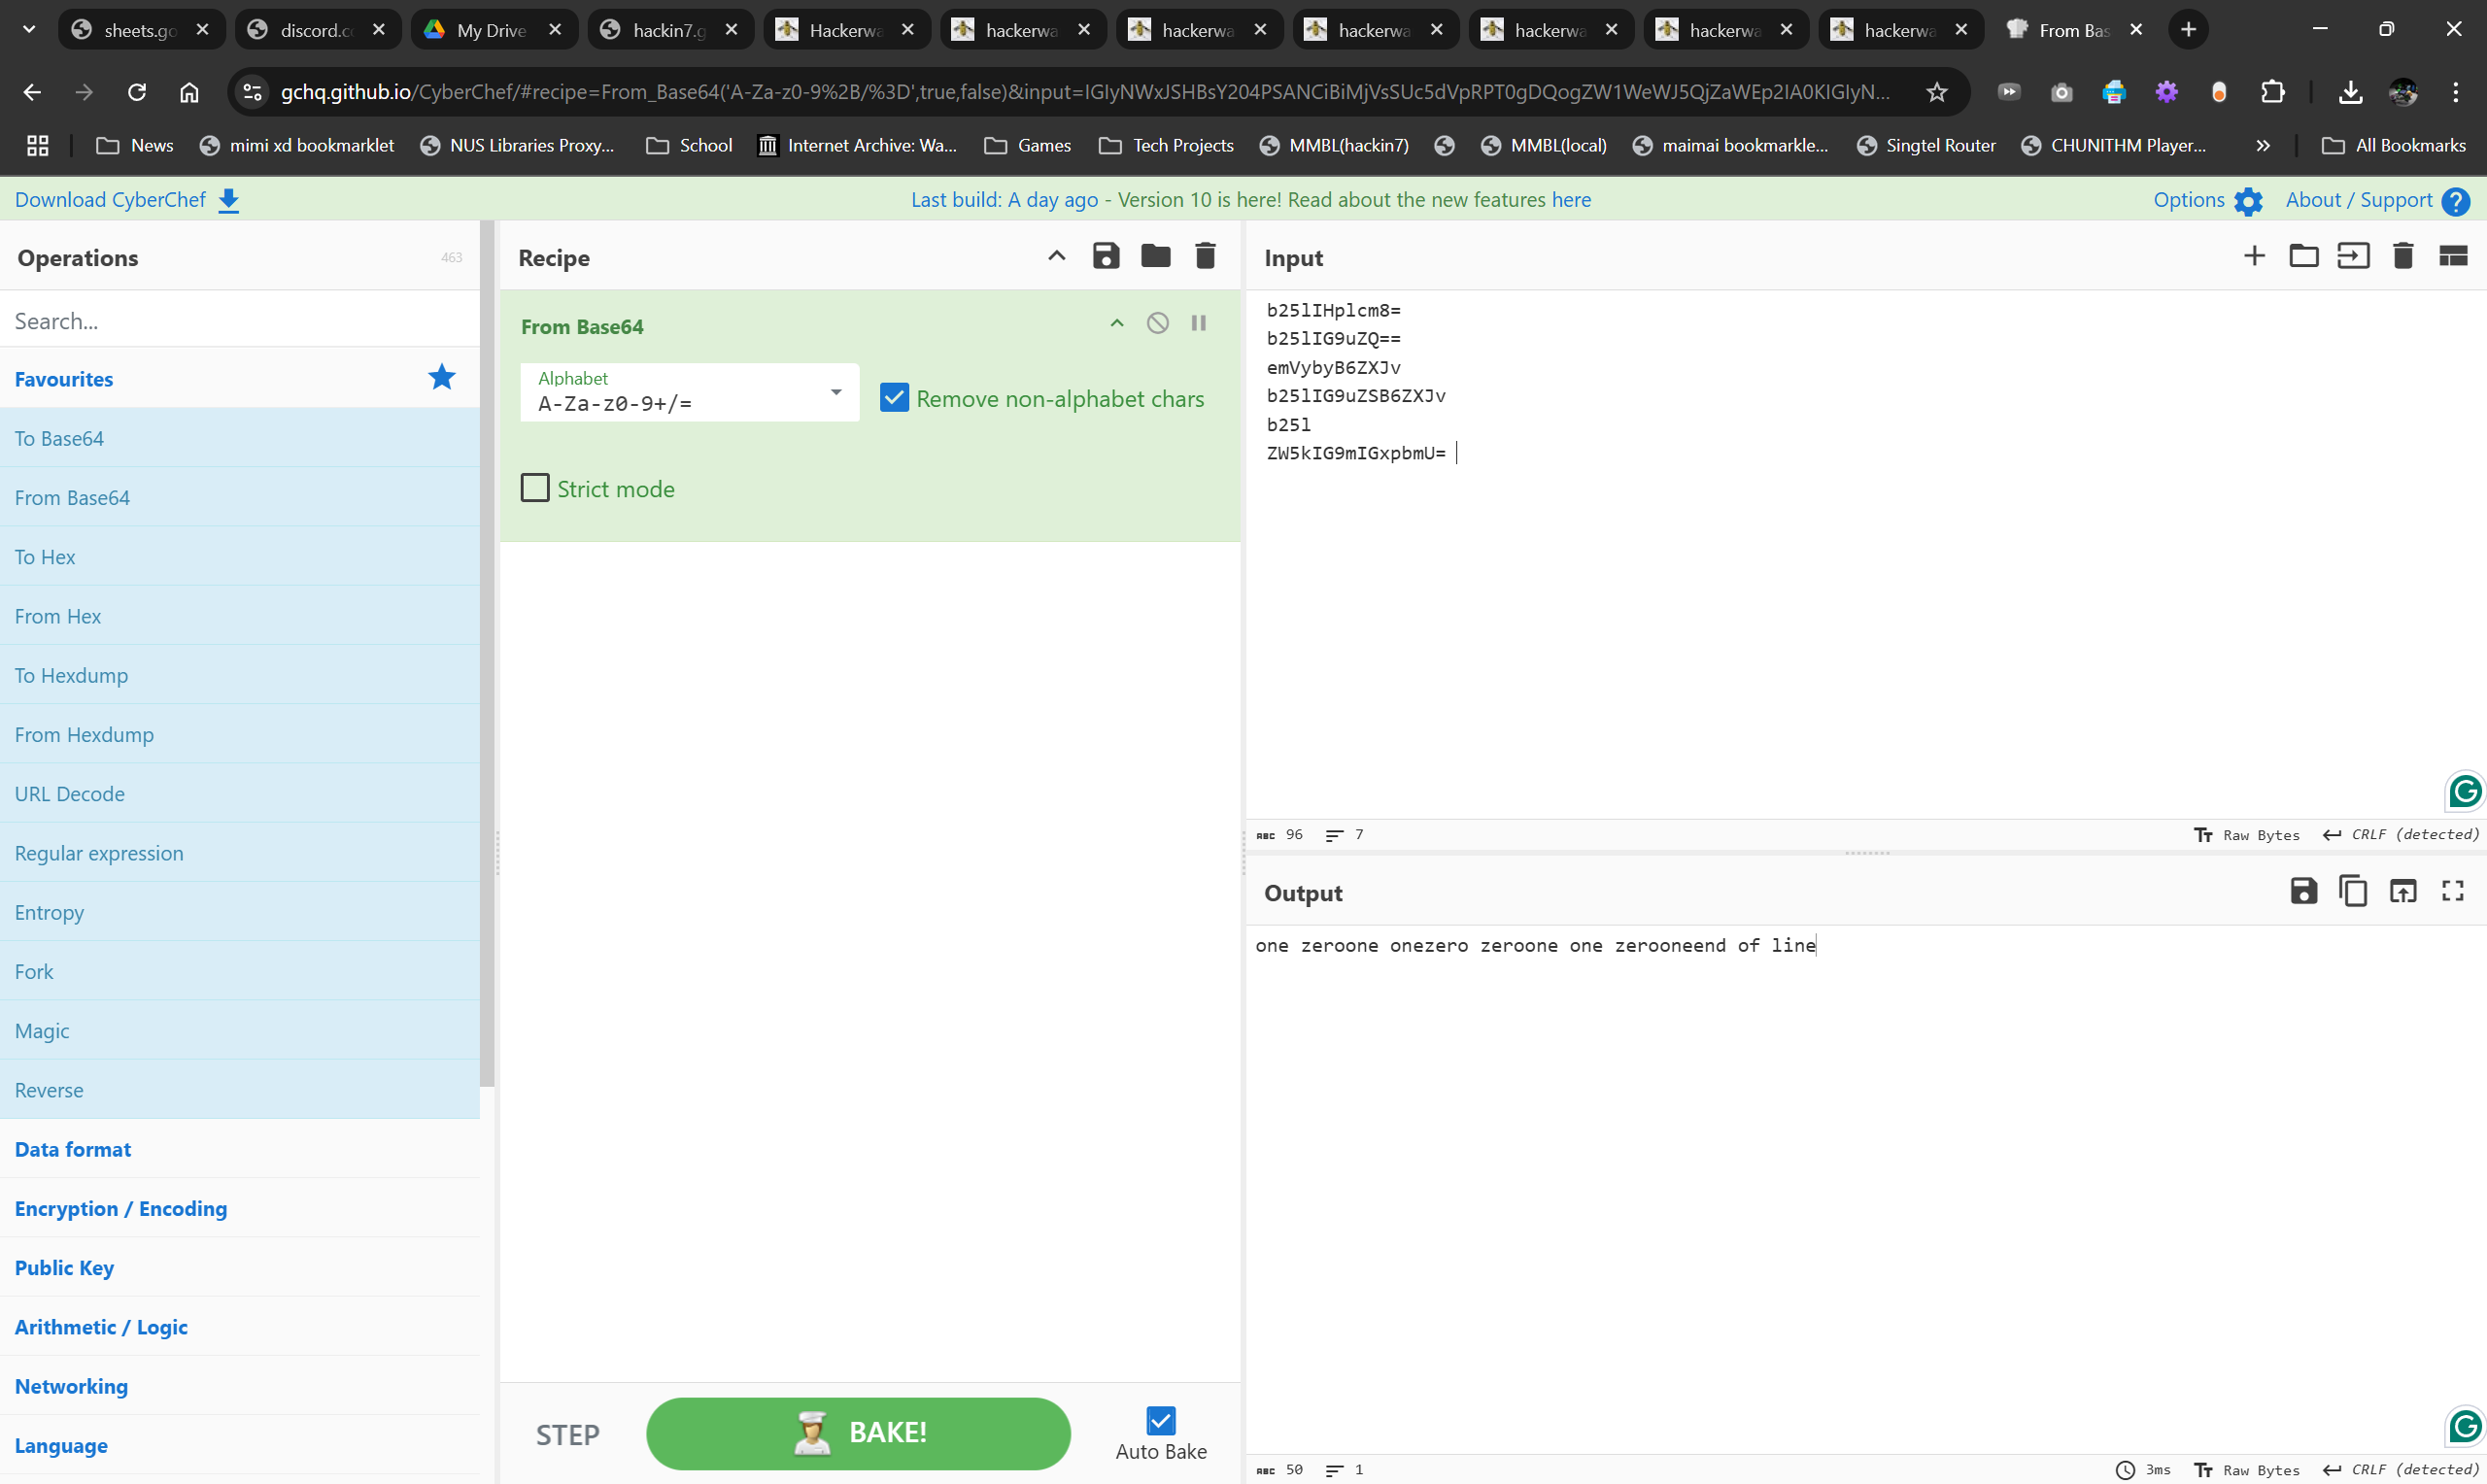Screen dimensions: 2487x1484
Task: Switch to the My Drive browser tab
Action: point(490,30)
